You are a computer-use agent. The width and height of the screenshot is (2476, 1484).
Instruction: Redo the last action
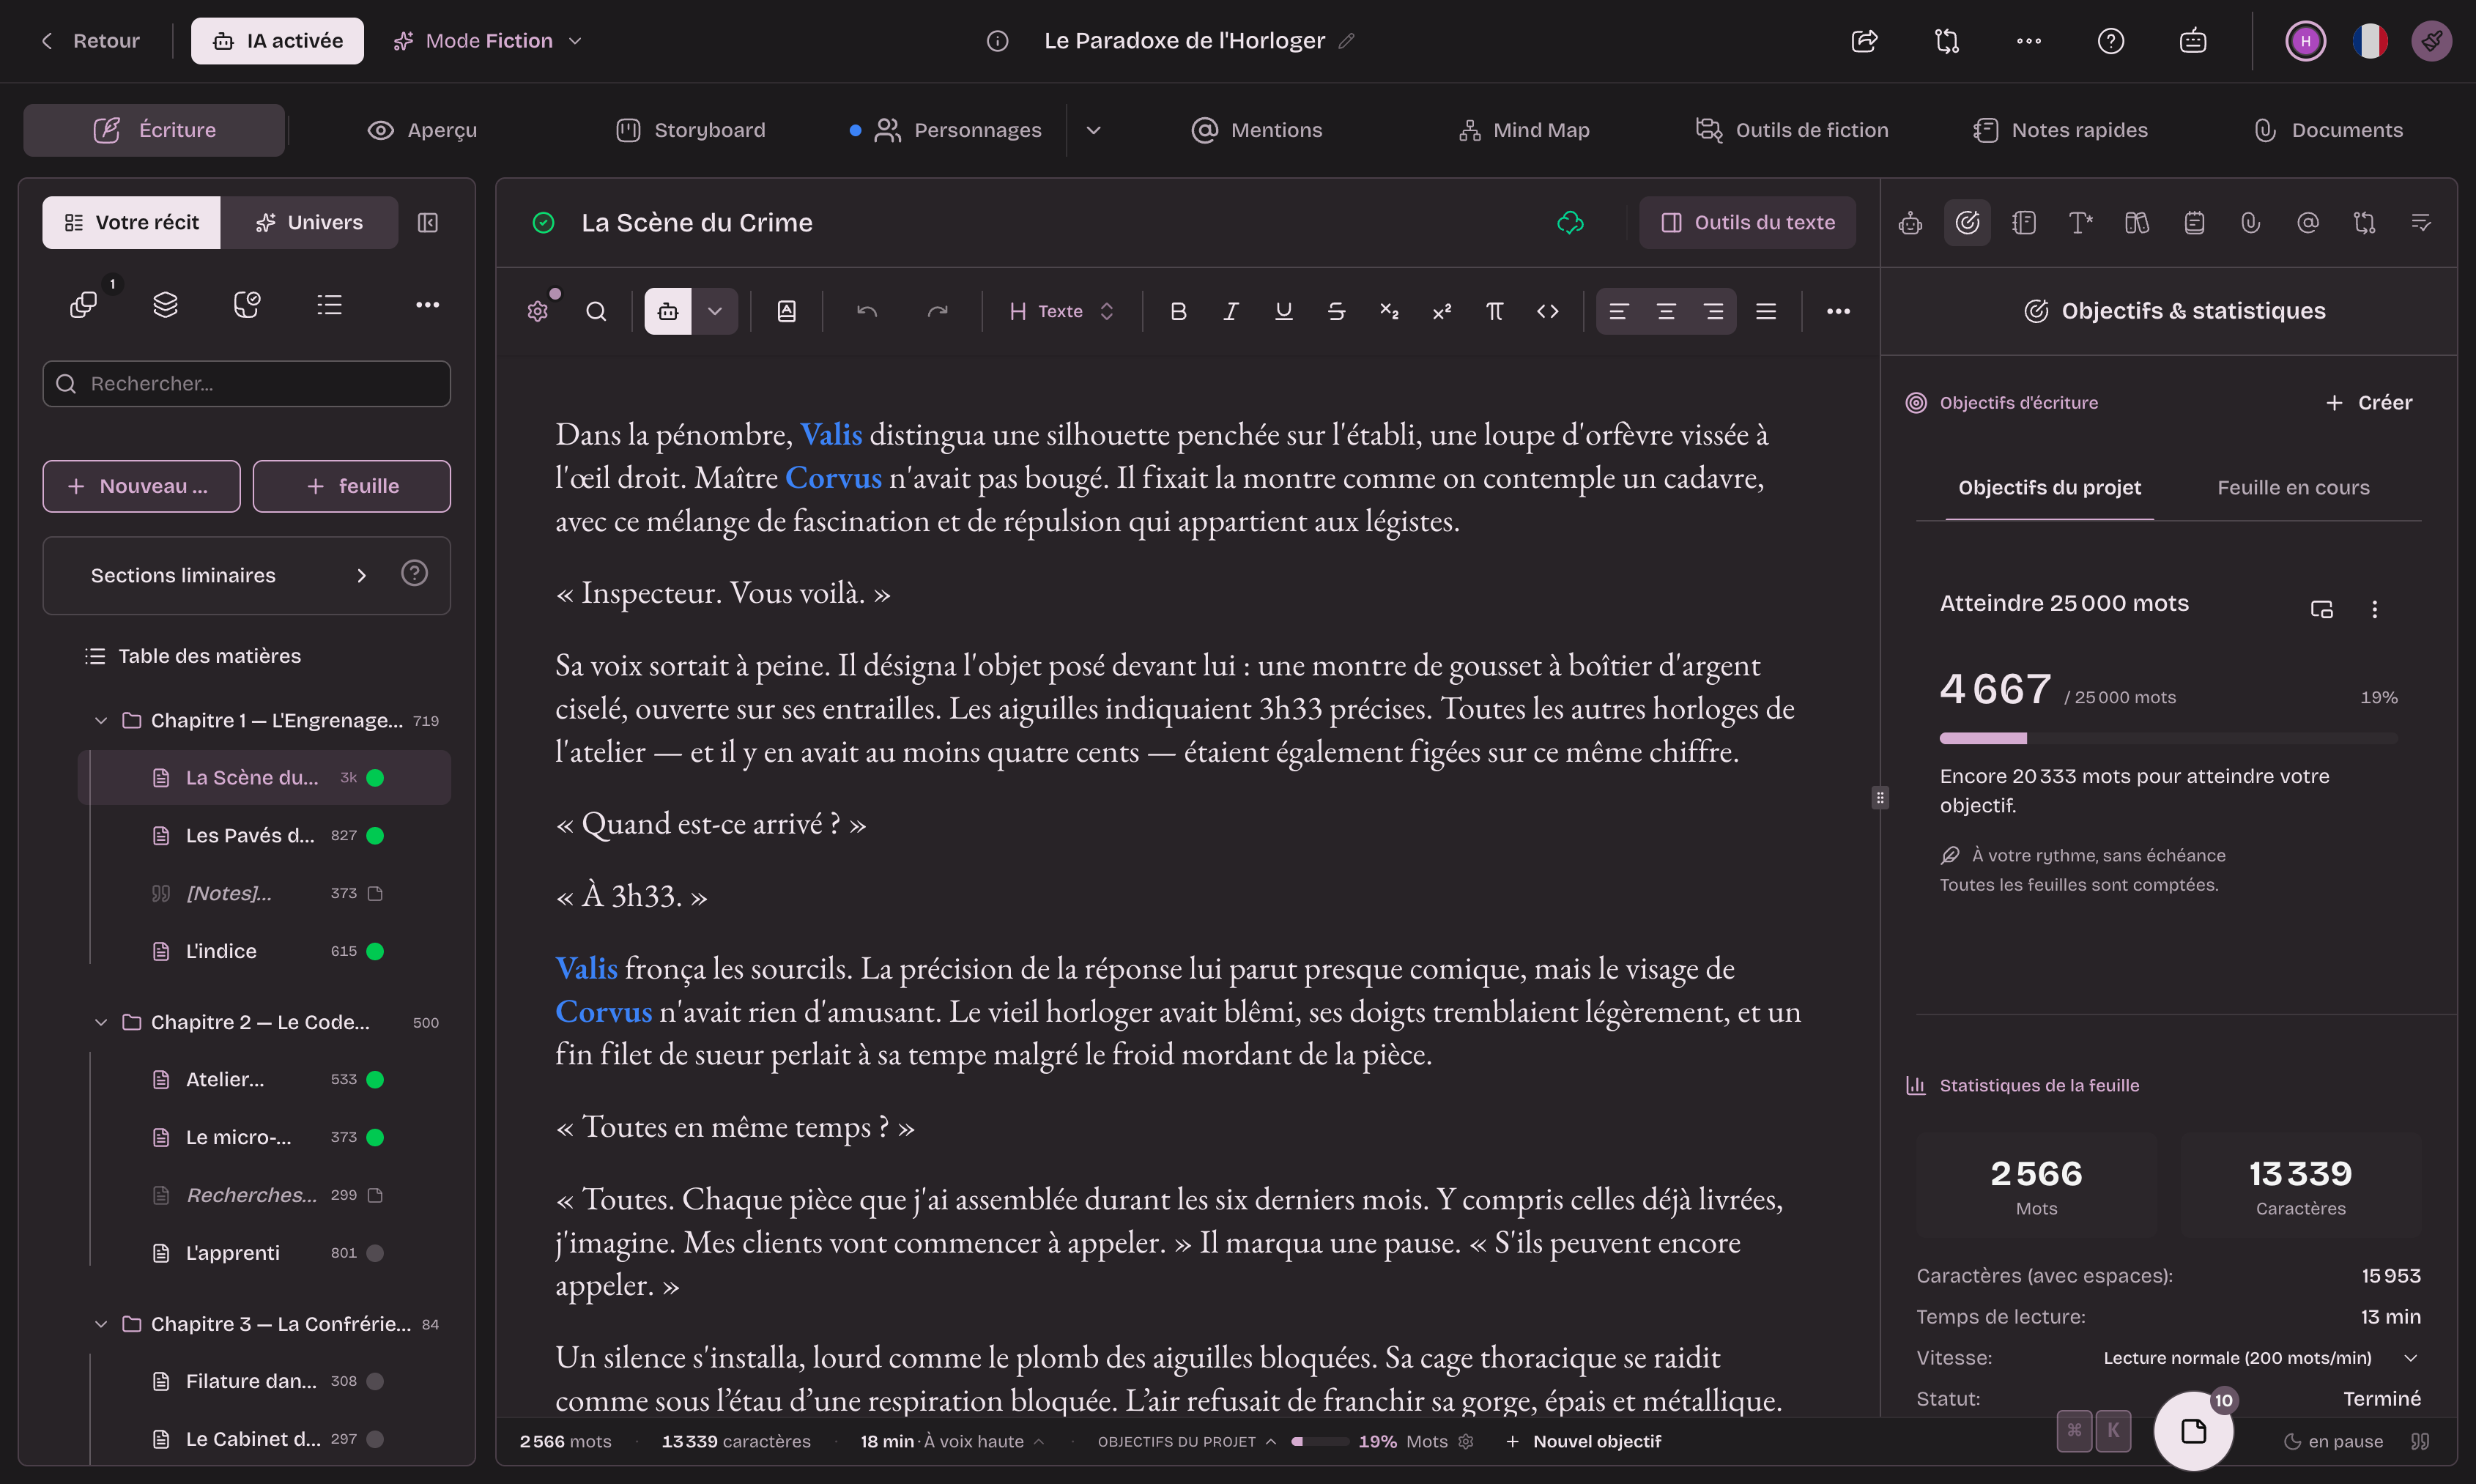click(x=937, y=311)
